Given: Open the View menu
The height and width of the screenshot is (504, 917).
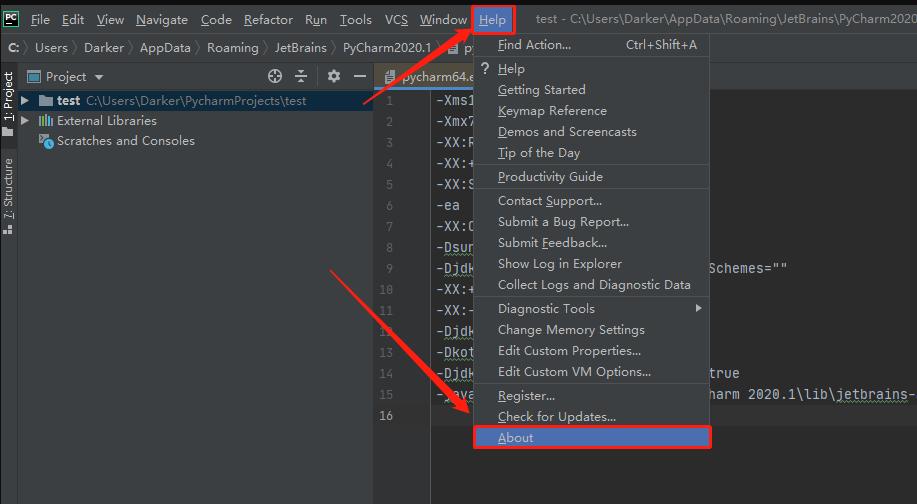Looking at the screenshot, I should click(111, 20).
